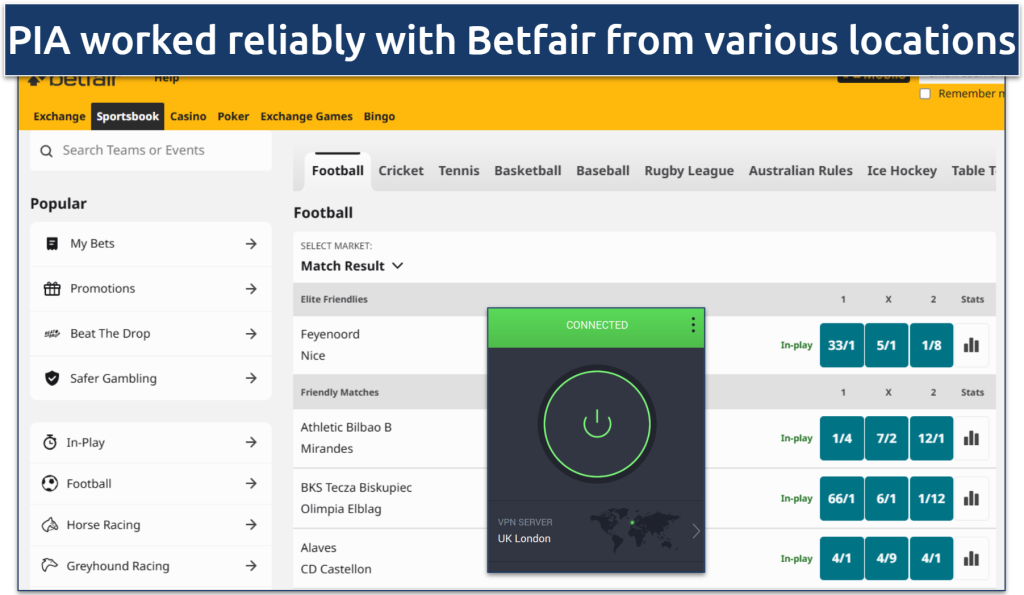Screen dimensions: 1024x595
Task: Bet on Athletic Bilbao B at 1/4
Action: pyautogui.click(x=841, y=438)
